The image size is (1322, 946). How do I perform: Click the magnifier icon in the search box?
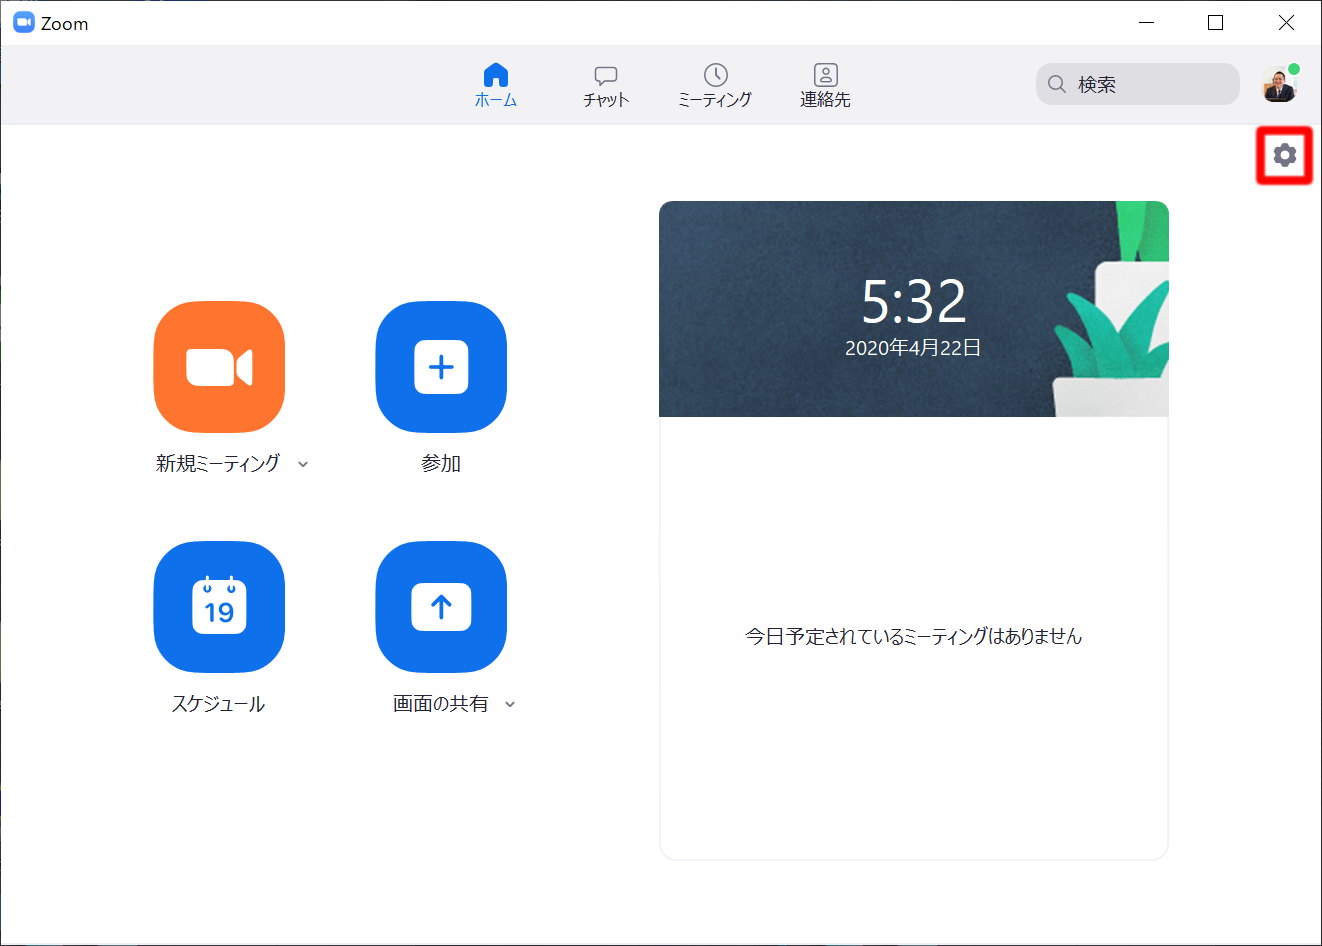tap(1056, 84)
